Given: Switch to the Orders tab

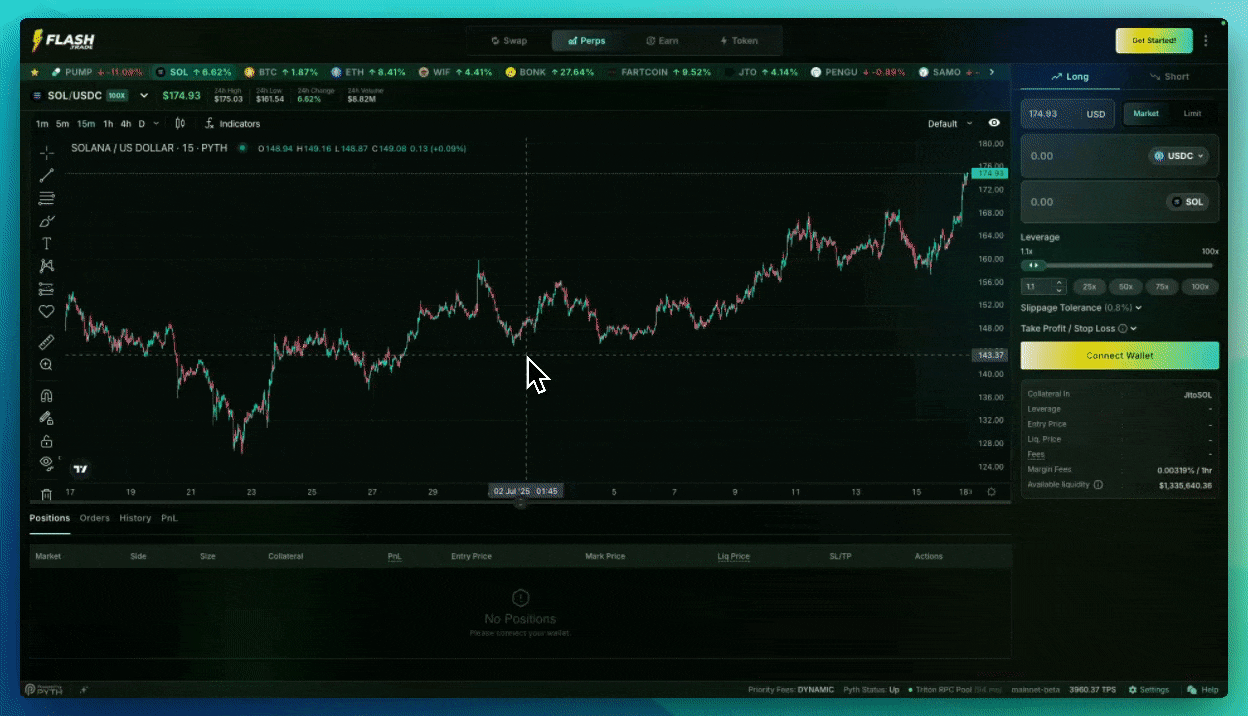Looking at the screenshot, I should [x=95, y=518].
